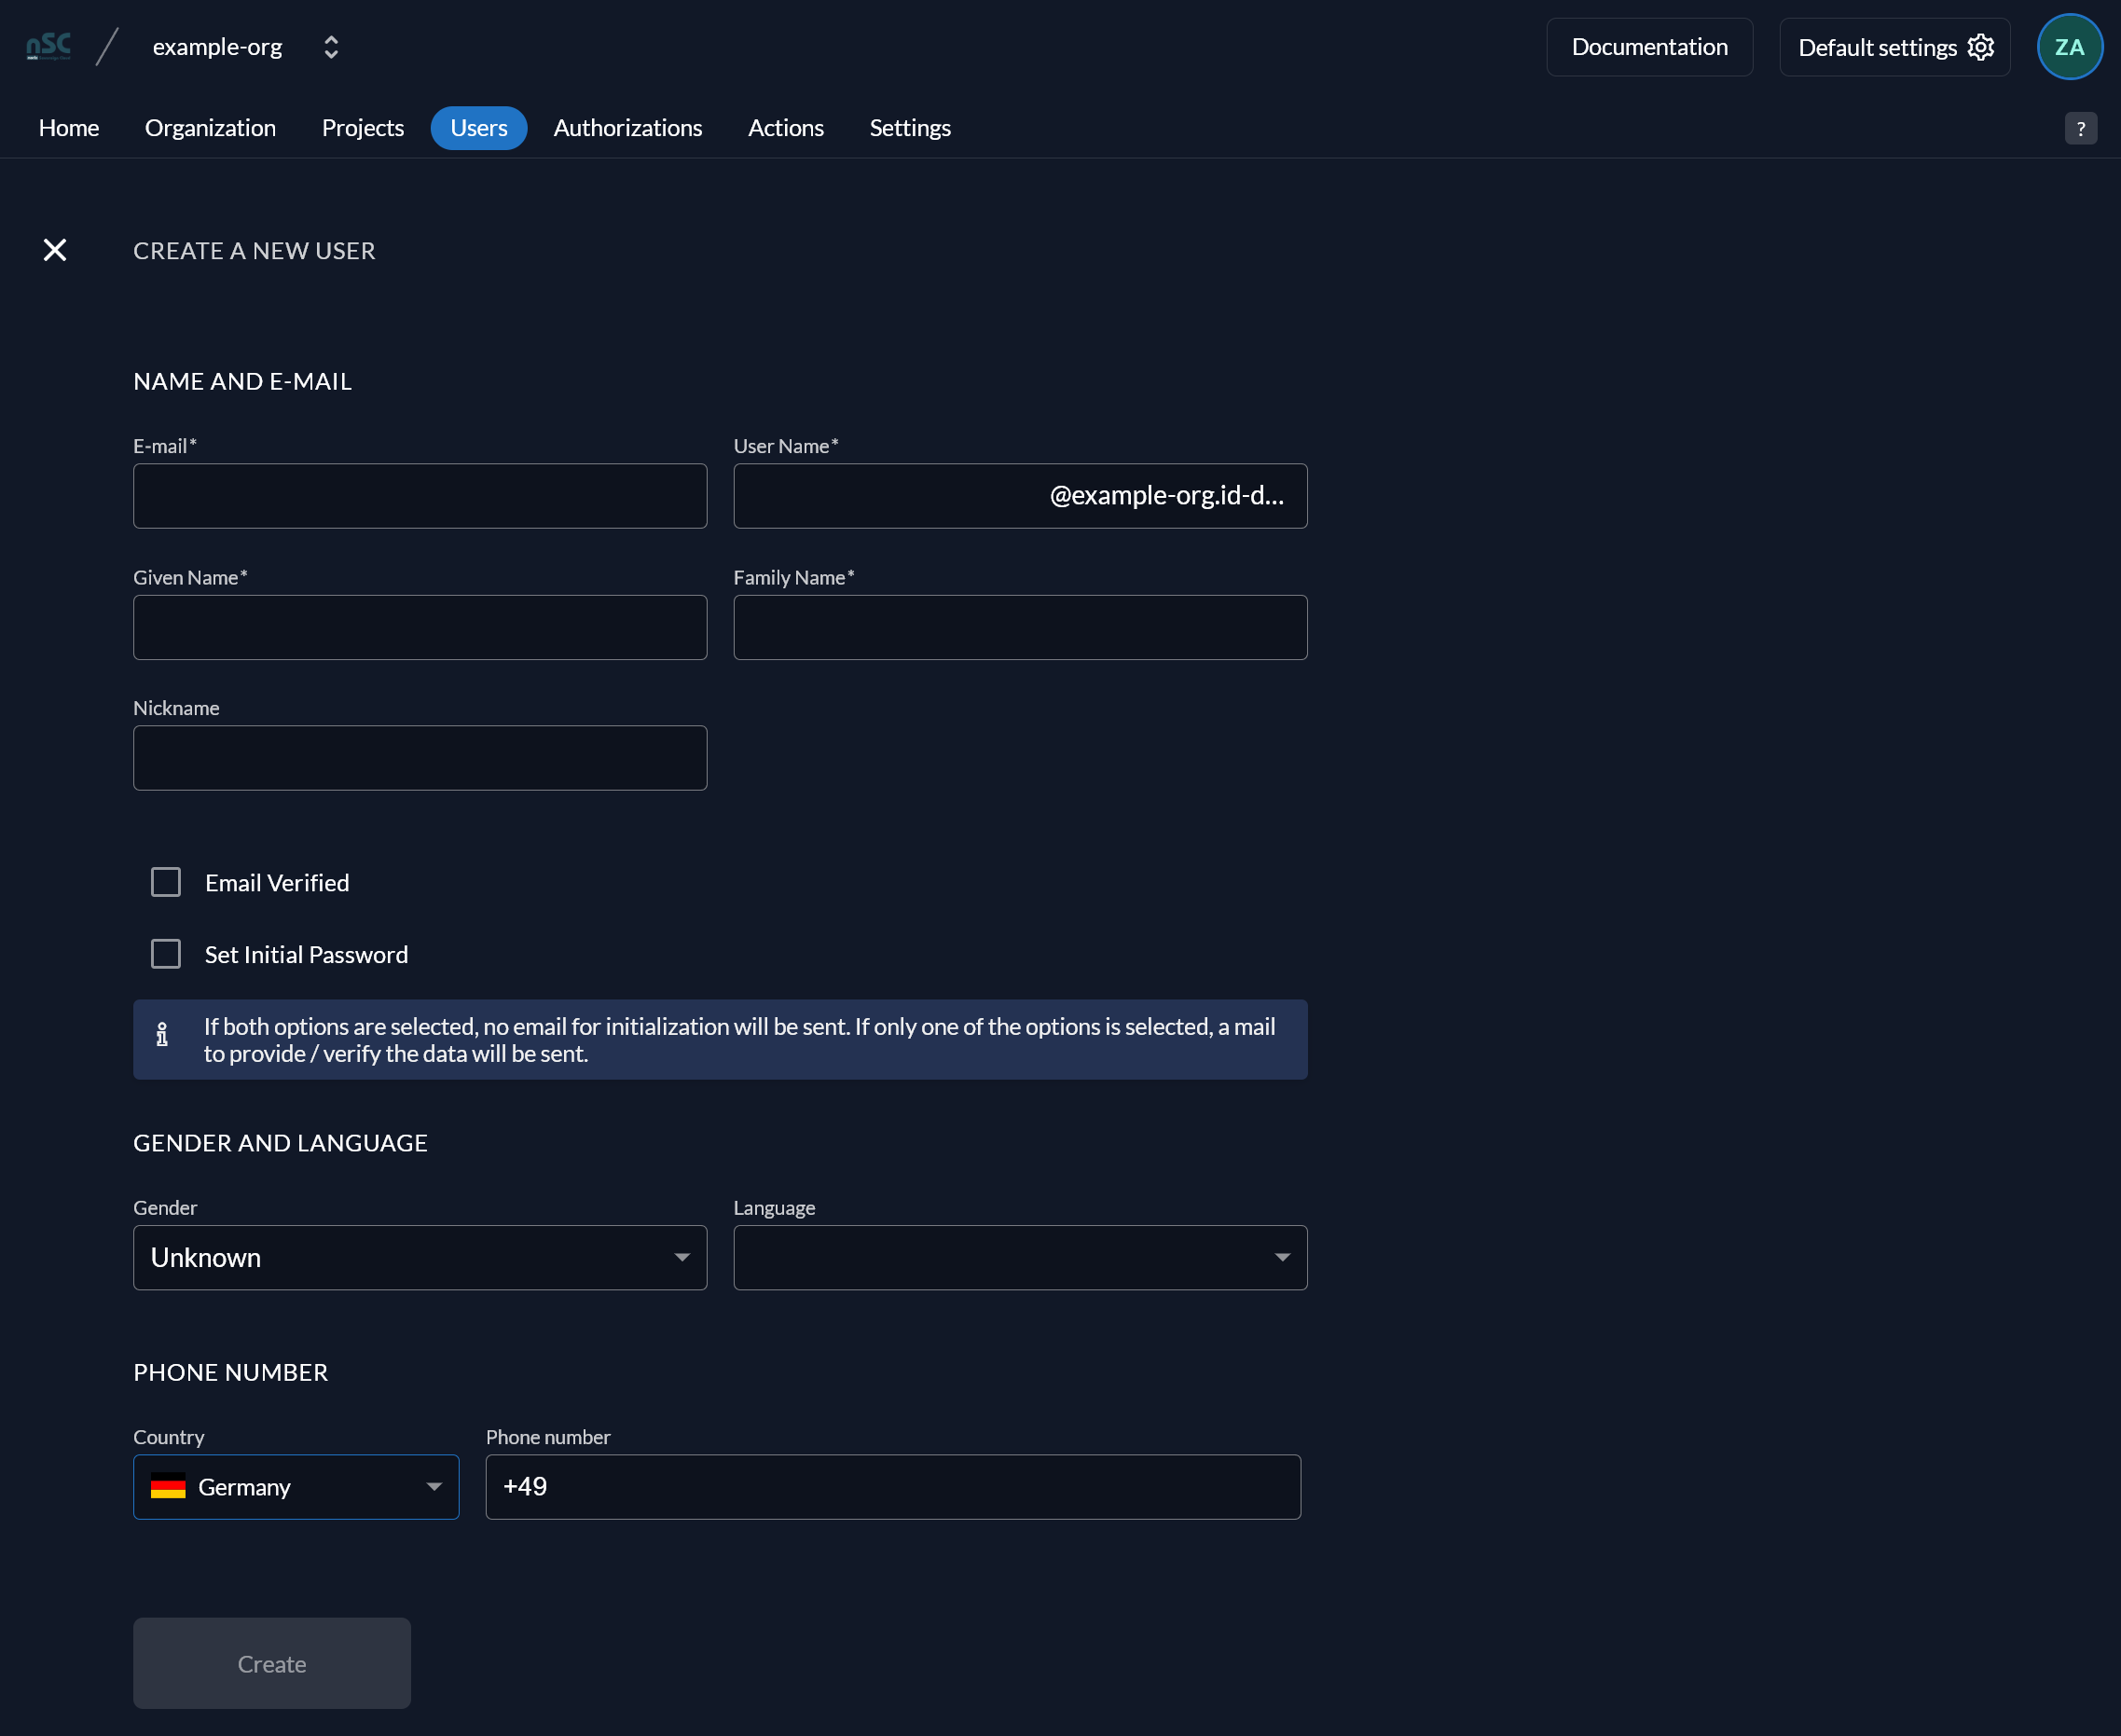The width and height of the screenshot is (2121, 1736).
Task: Open the Country dropdown showing Germany
Action: tap(296, 1487)
